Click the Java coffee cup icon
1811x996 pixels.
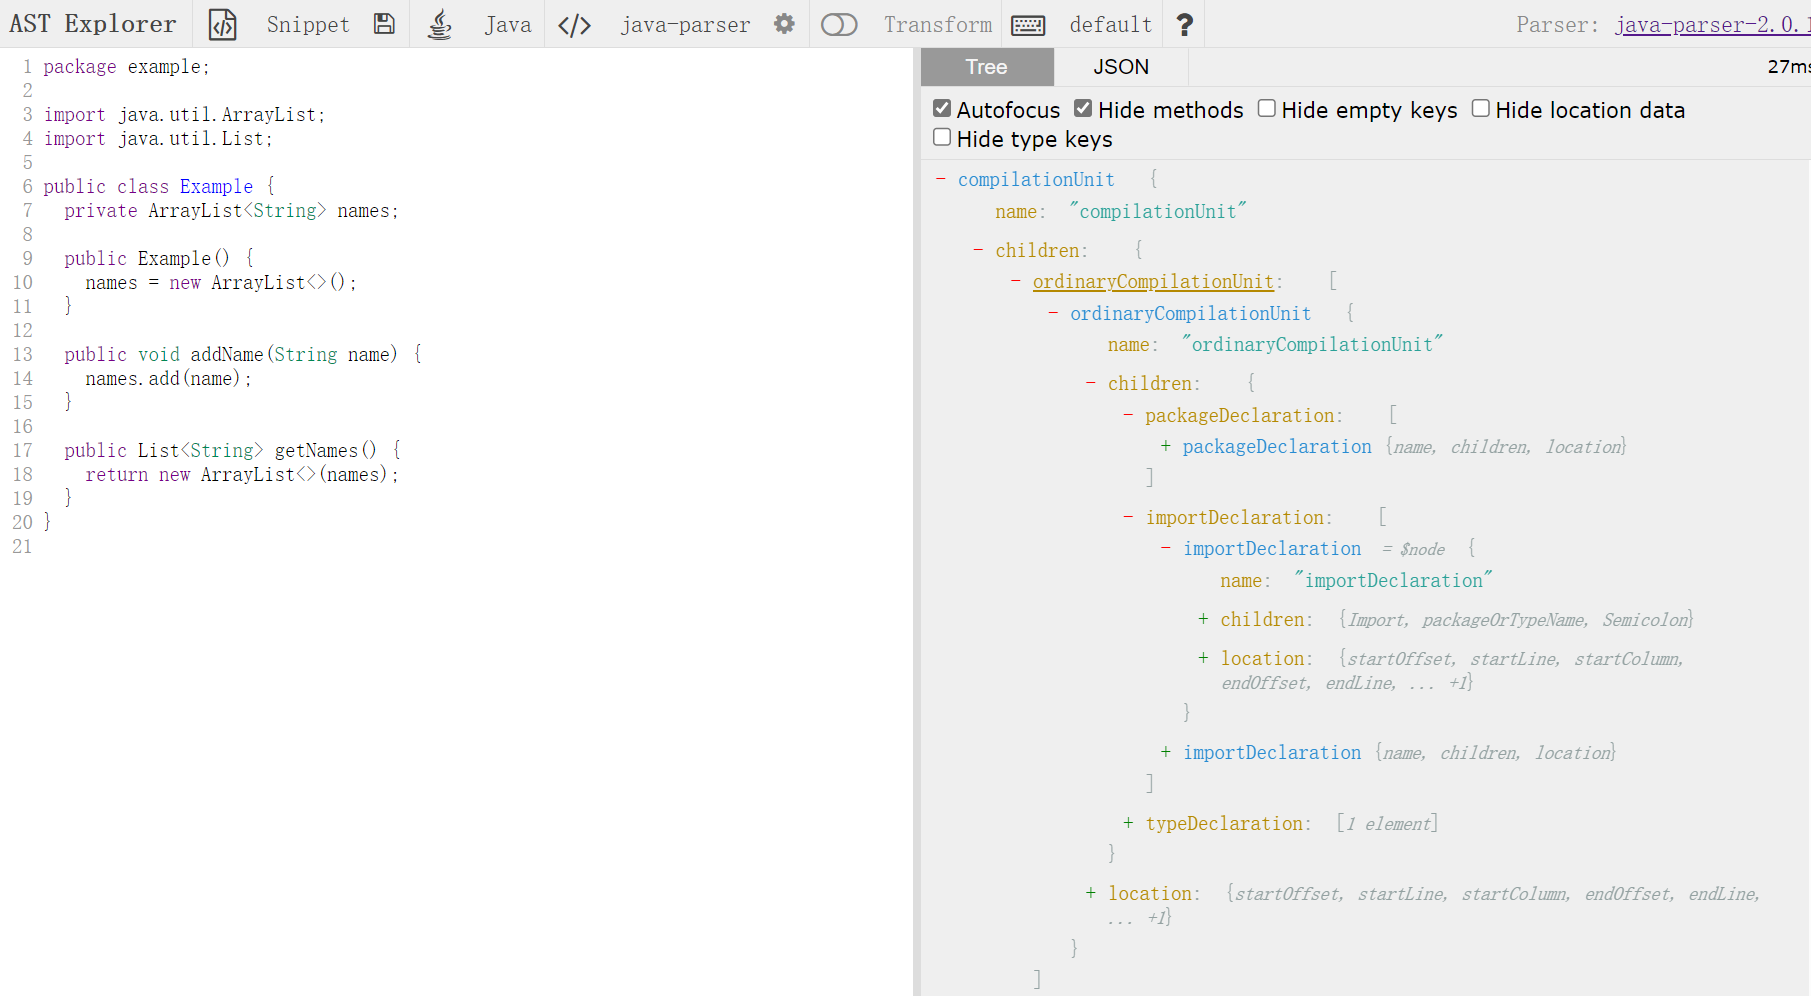click(439, 24)
